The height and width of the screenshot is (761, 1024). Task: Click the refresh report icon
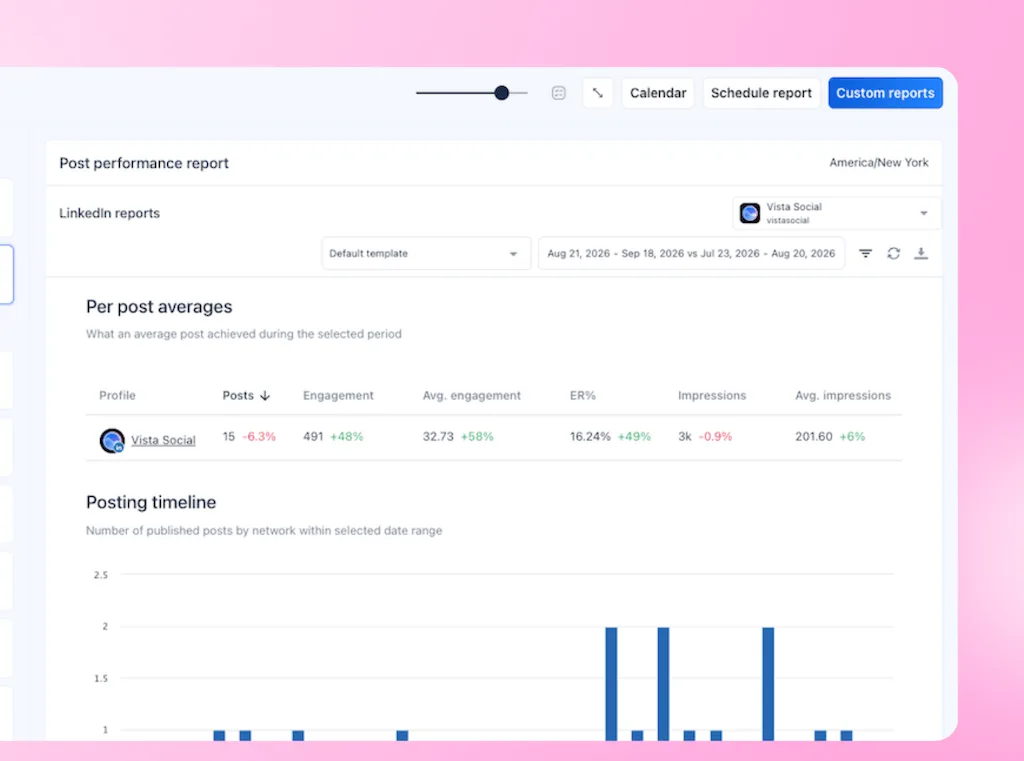click(893, 253)
